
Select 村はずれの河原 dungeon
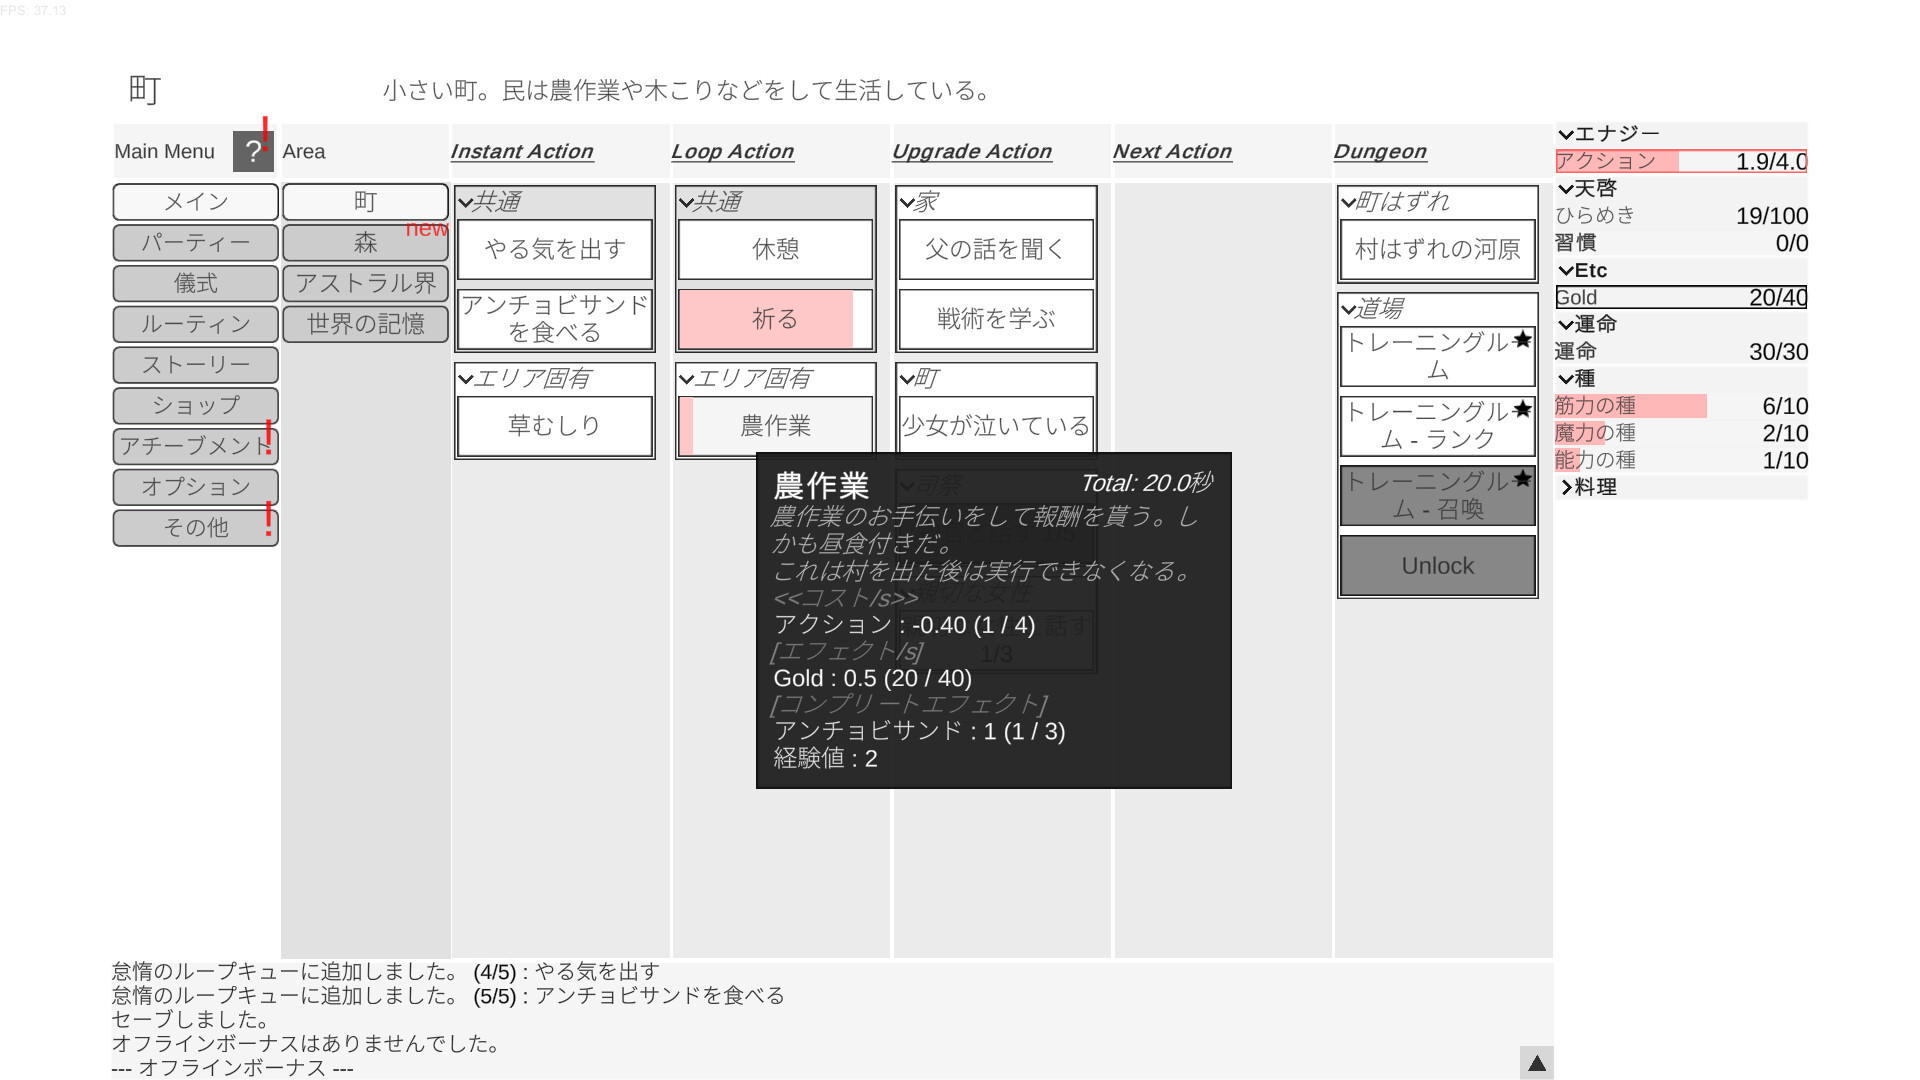1437,249
